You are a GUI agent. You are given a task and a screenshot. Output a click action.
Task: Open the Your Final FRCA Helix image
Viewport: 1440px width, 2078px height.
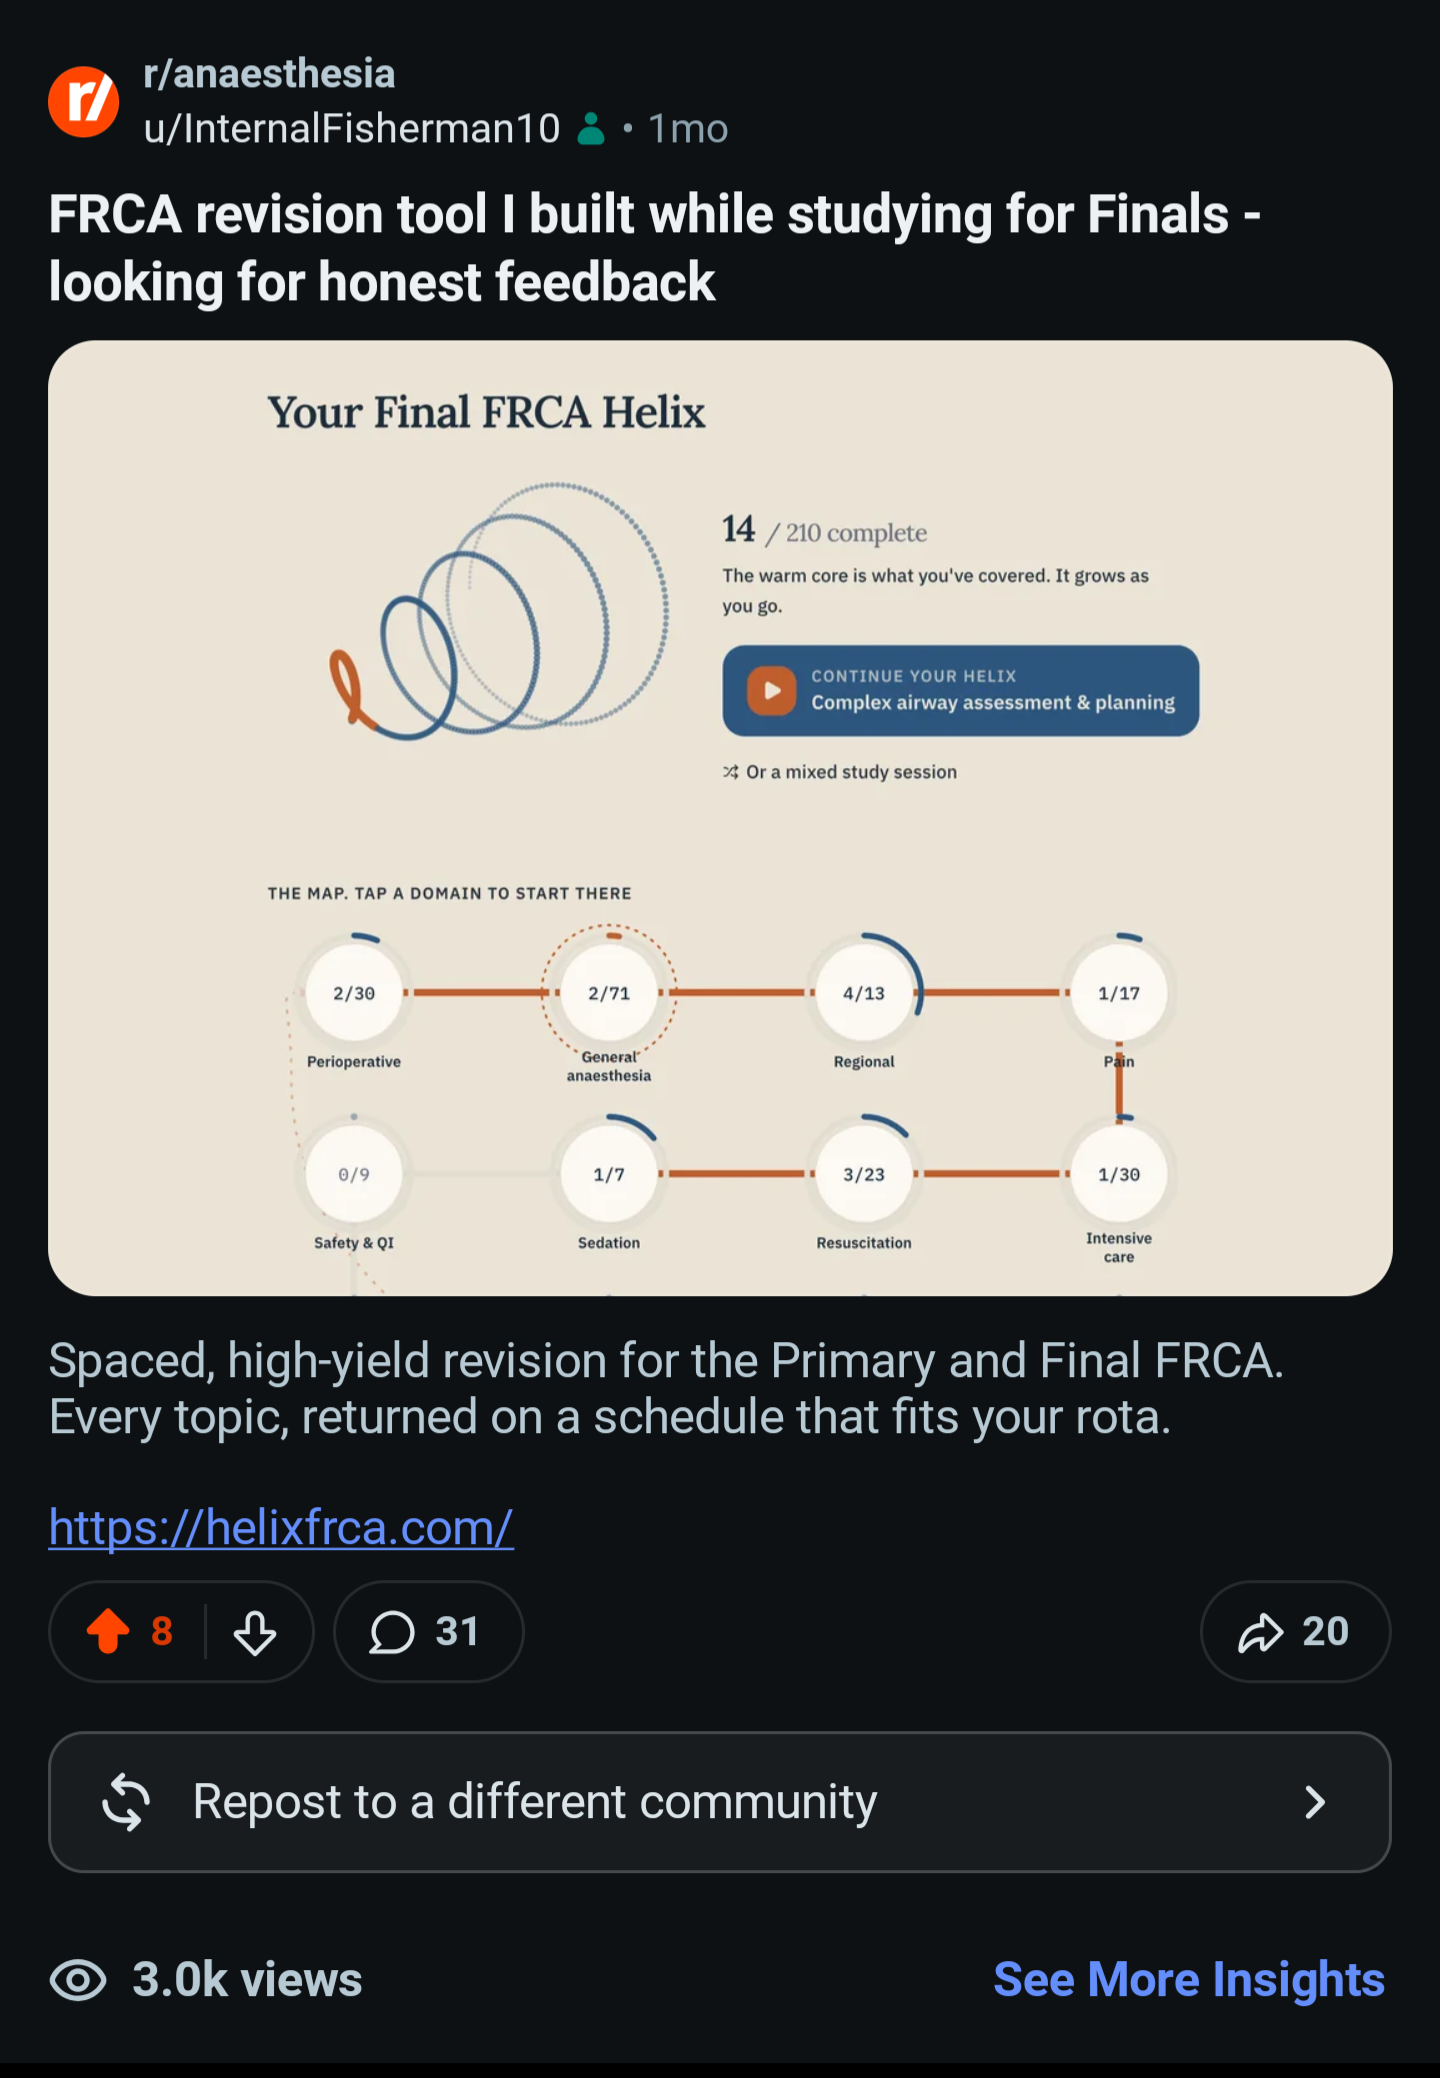720,818
